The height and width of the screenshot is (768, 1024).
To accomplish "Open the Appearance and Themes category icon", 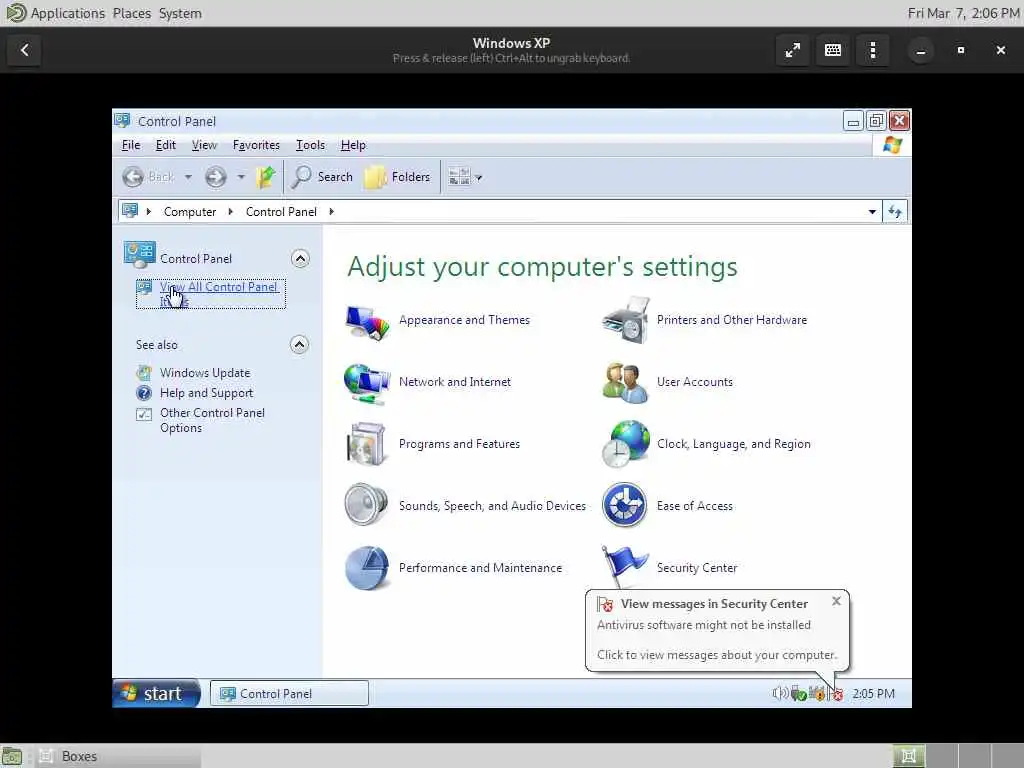I will tap(368, 321).
